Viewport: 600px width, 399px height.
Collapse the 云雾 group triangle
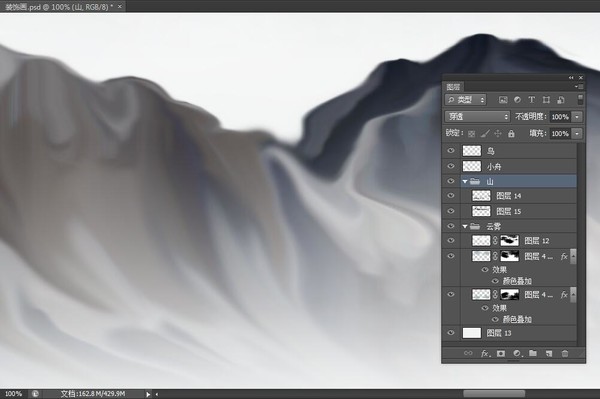click(465, 226)
